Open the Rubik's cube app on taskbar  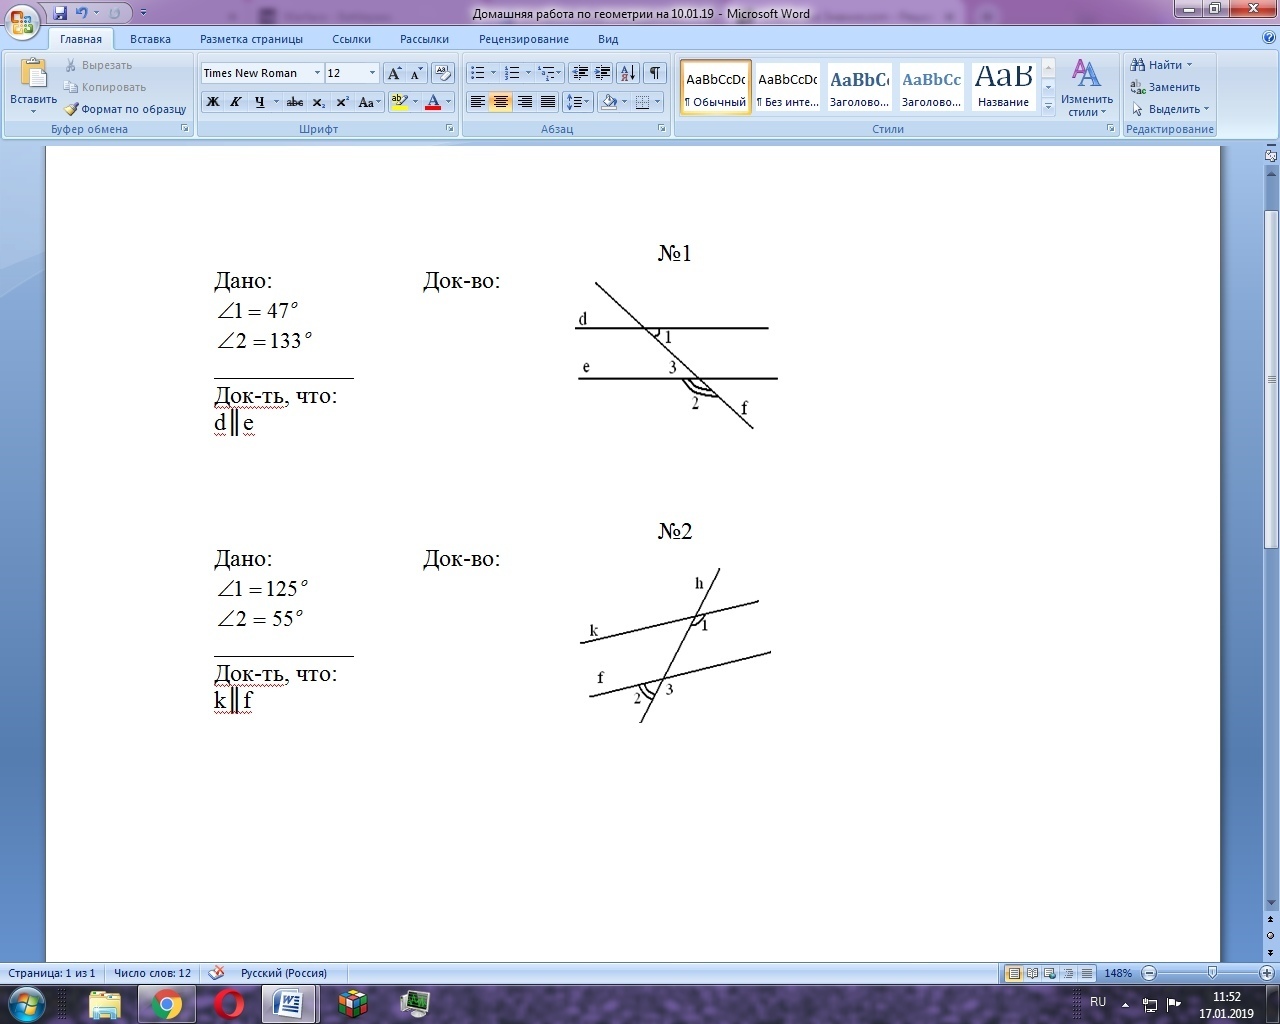(353, 1003)
